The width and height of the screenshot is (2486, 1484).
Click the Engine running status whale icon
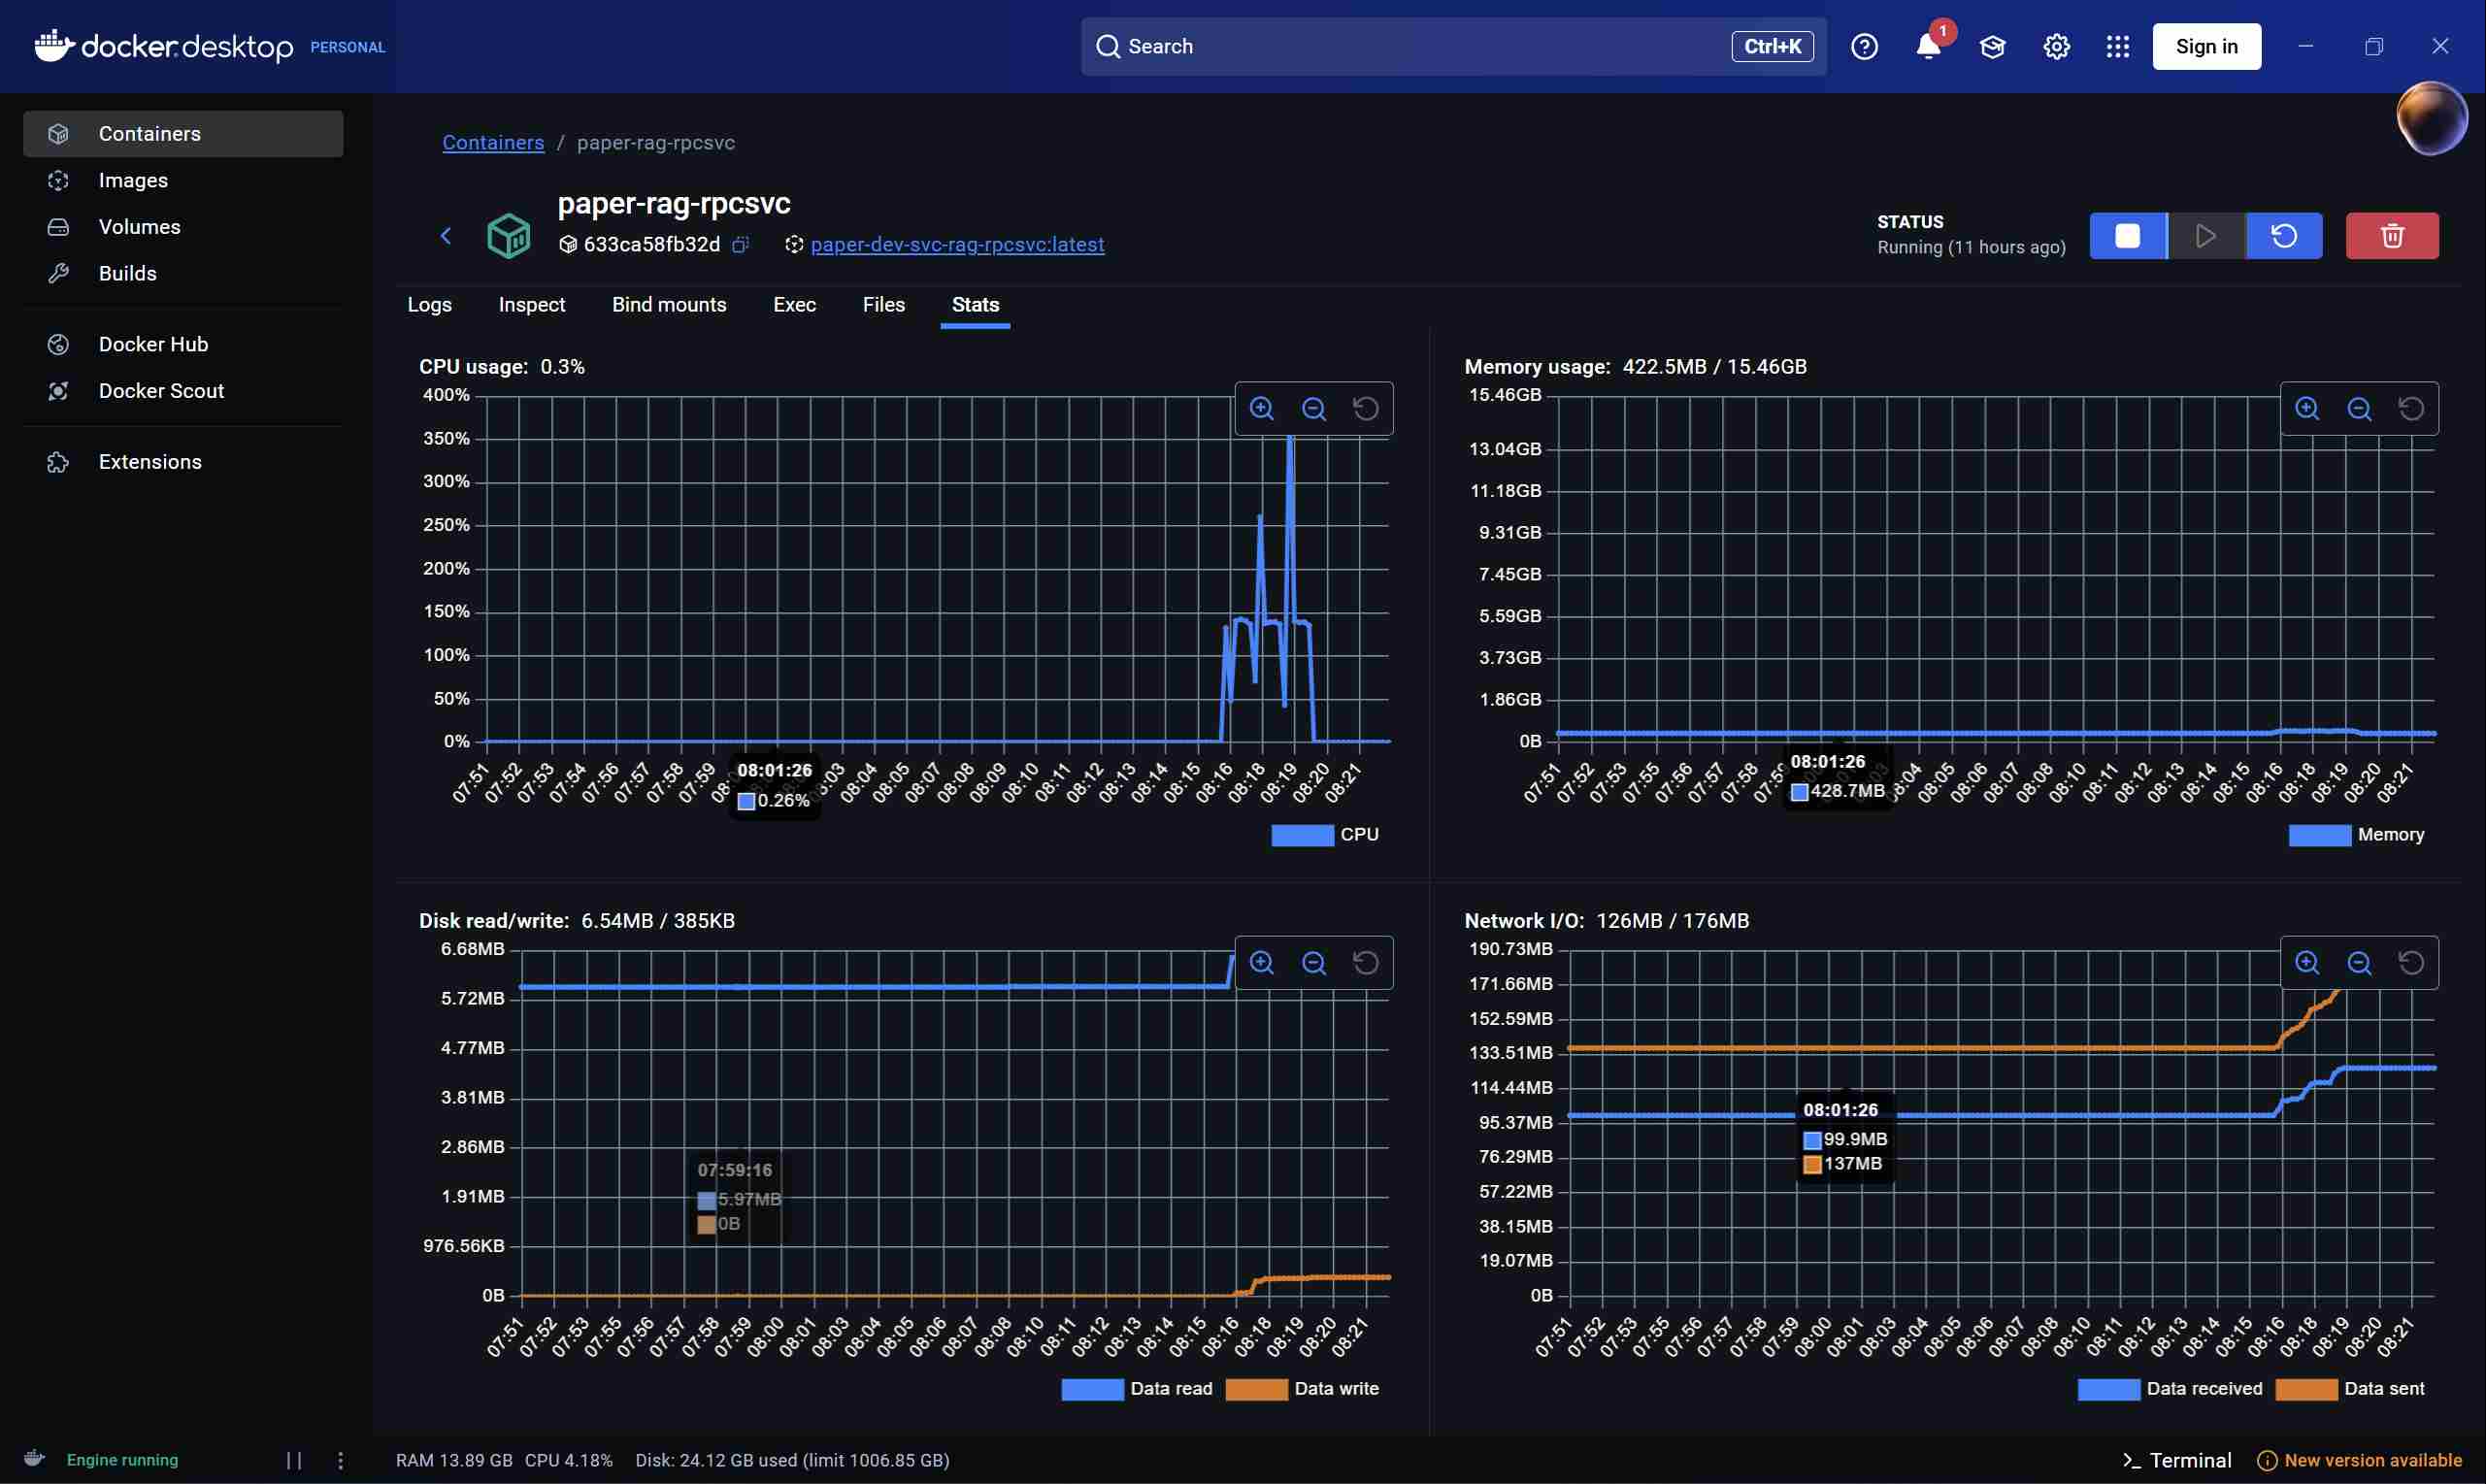35,1459
